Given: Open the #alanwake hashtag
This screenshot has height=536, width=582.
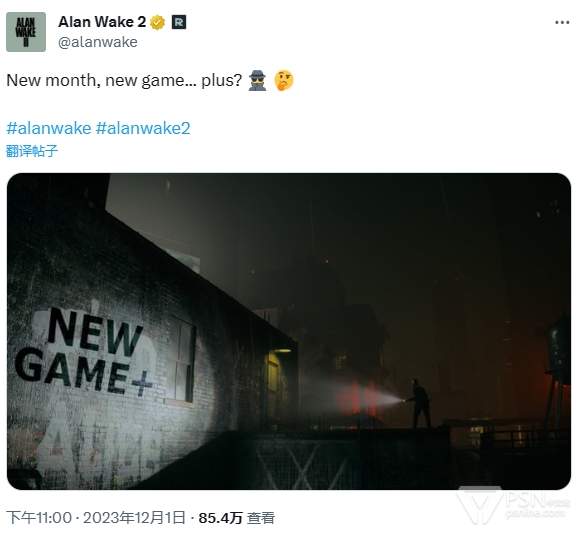Looking at the screenshot, I should pos(49,128).
